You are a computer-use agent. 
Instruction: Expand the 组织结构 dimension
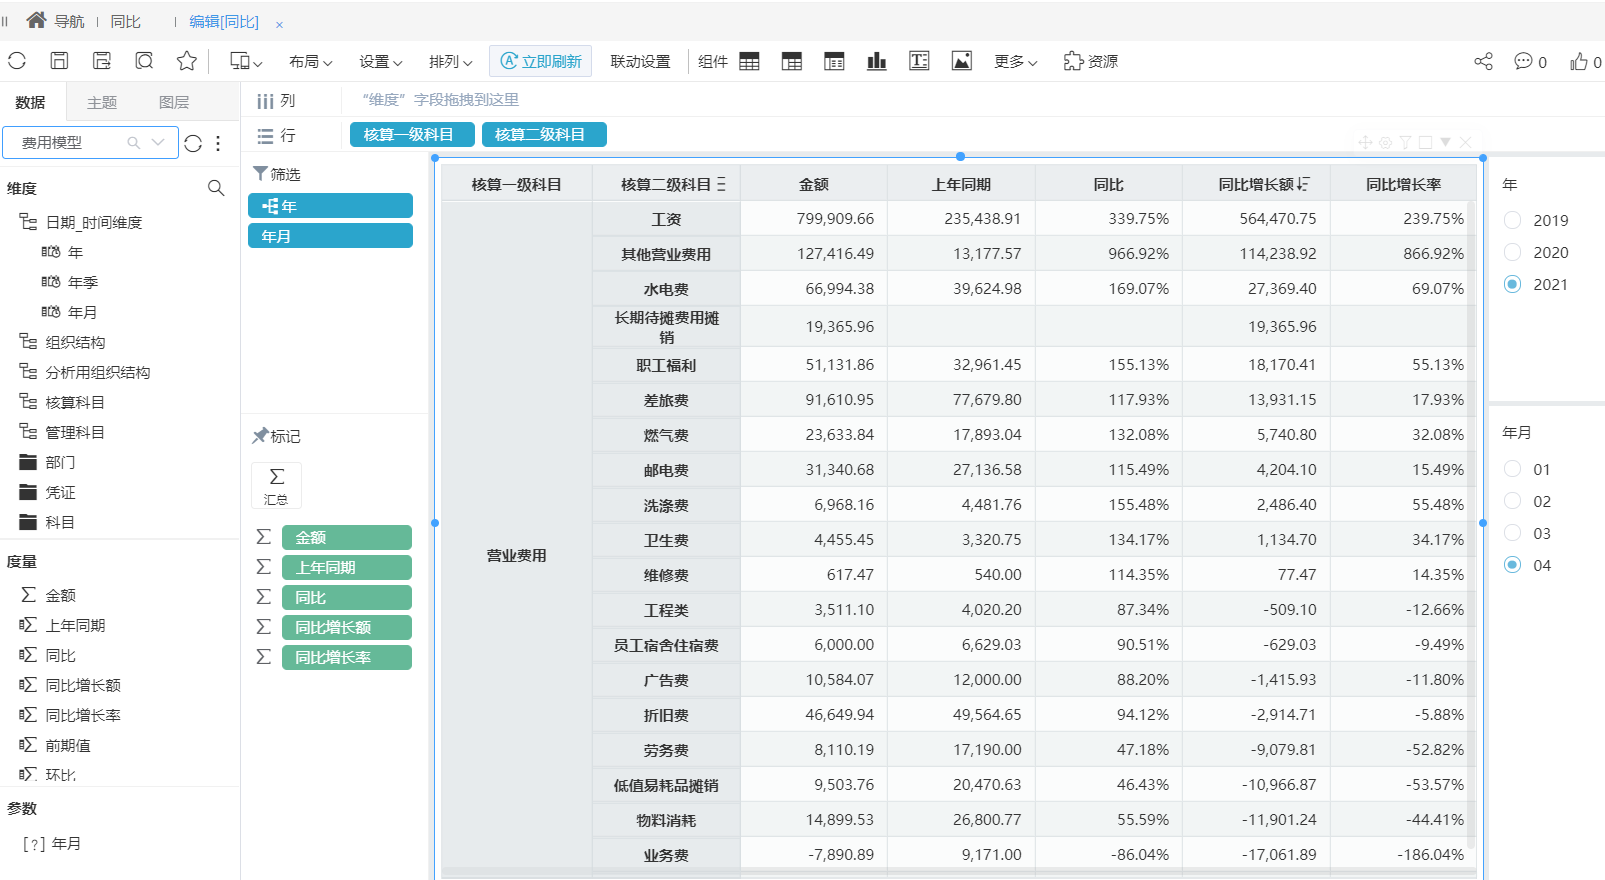pyautogui.click(x=28, y=342)
